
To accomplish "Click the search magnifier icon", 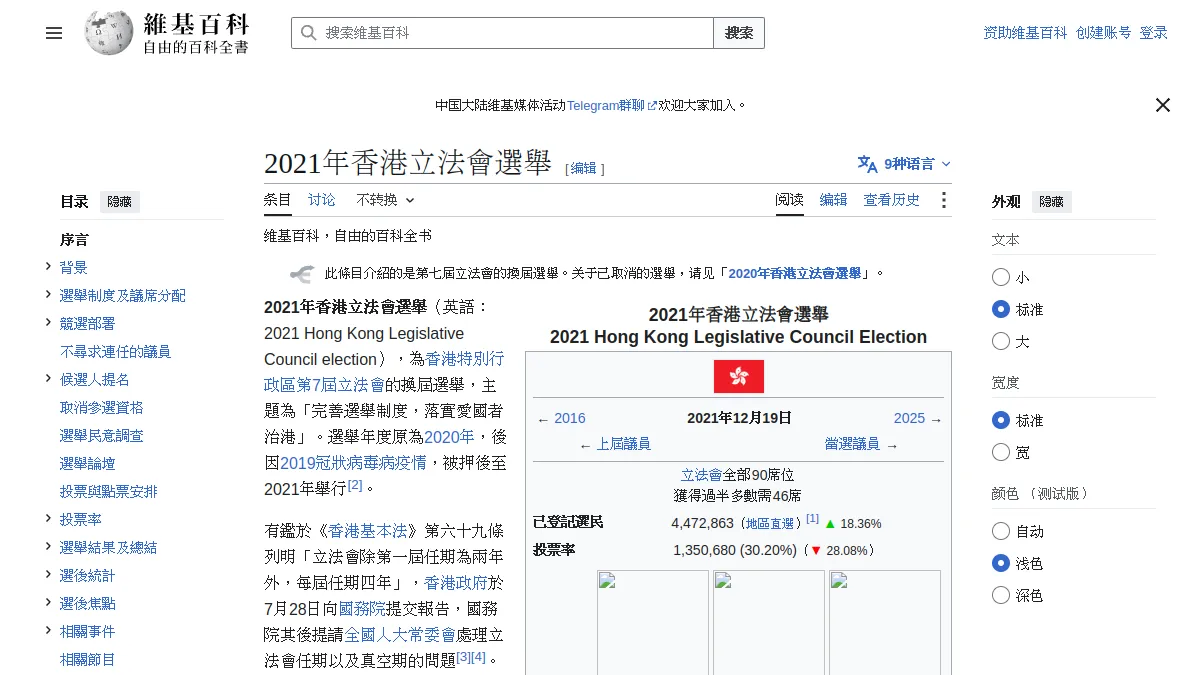I will coord(308,33).
